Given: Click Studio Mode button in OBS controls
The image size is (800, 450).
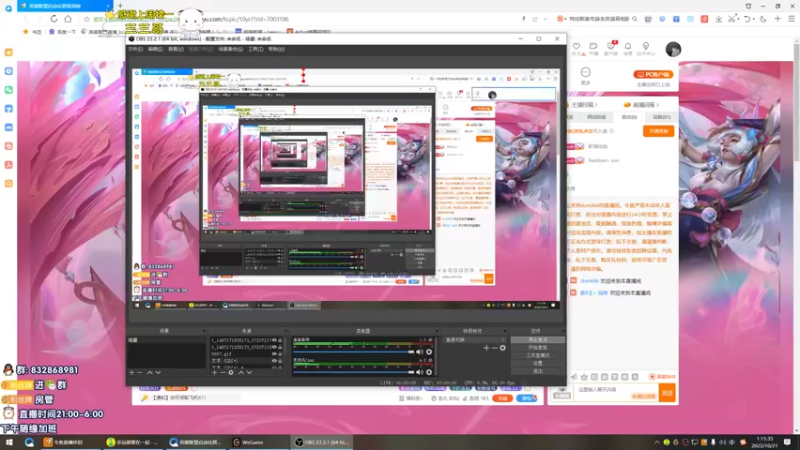Looking at the screenshot, I should tap(538, 355).
